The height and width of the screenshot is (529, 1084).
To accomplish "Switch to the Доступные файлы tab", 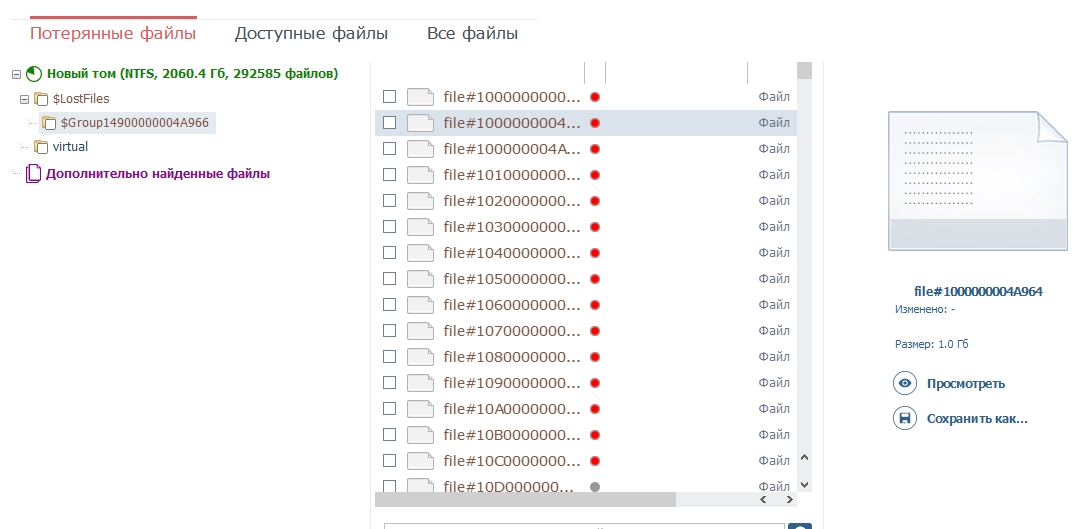I will (x=311, y=34).
